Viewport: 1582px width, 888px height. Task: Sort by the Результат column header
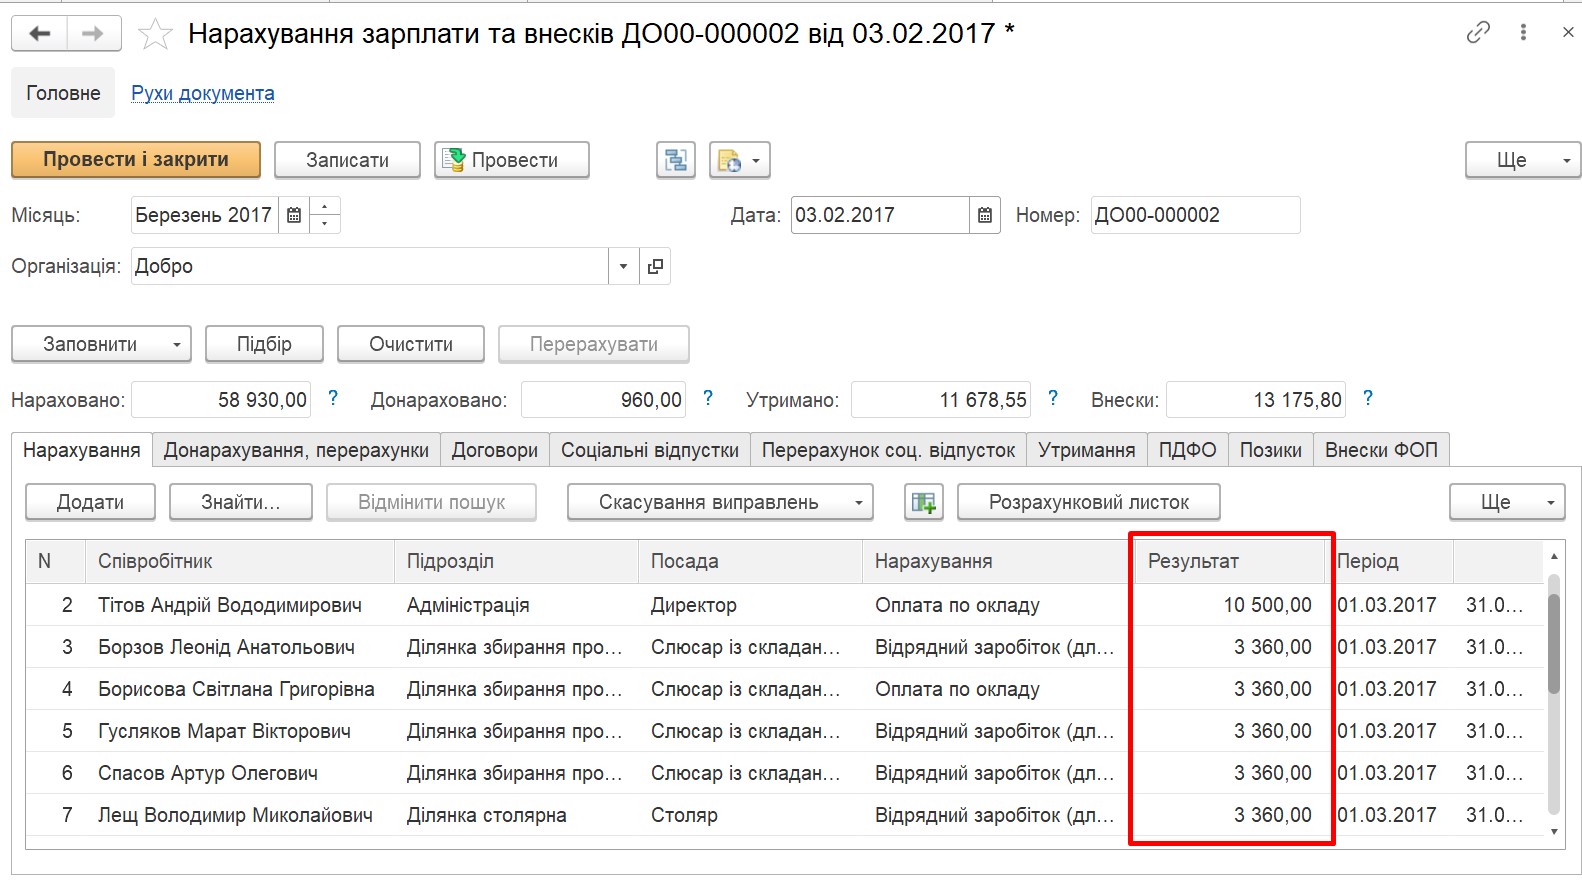click(x=1230, y=562)
